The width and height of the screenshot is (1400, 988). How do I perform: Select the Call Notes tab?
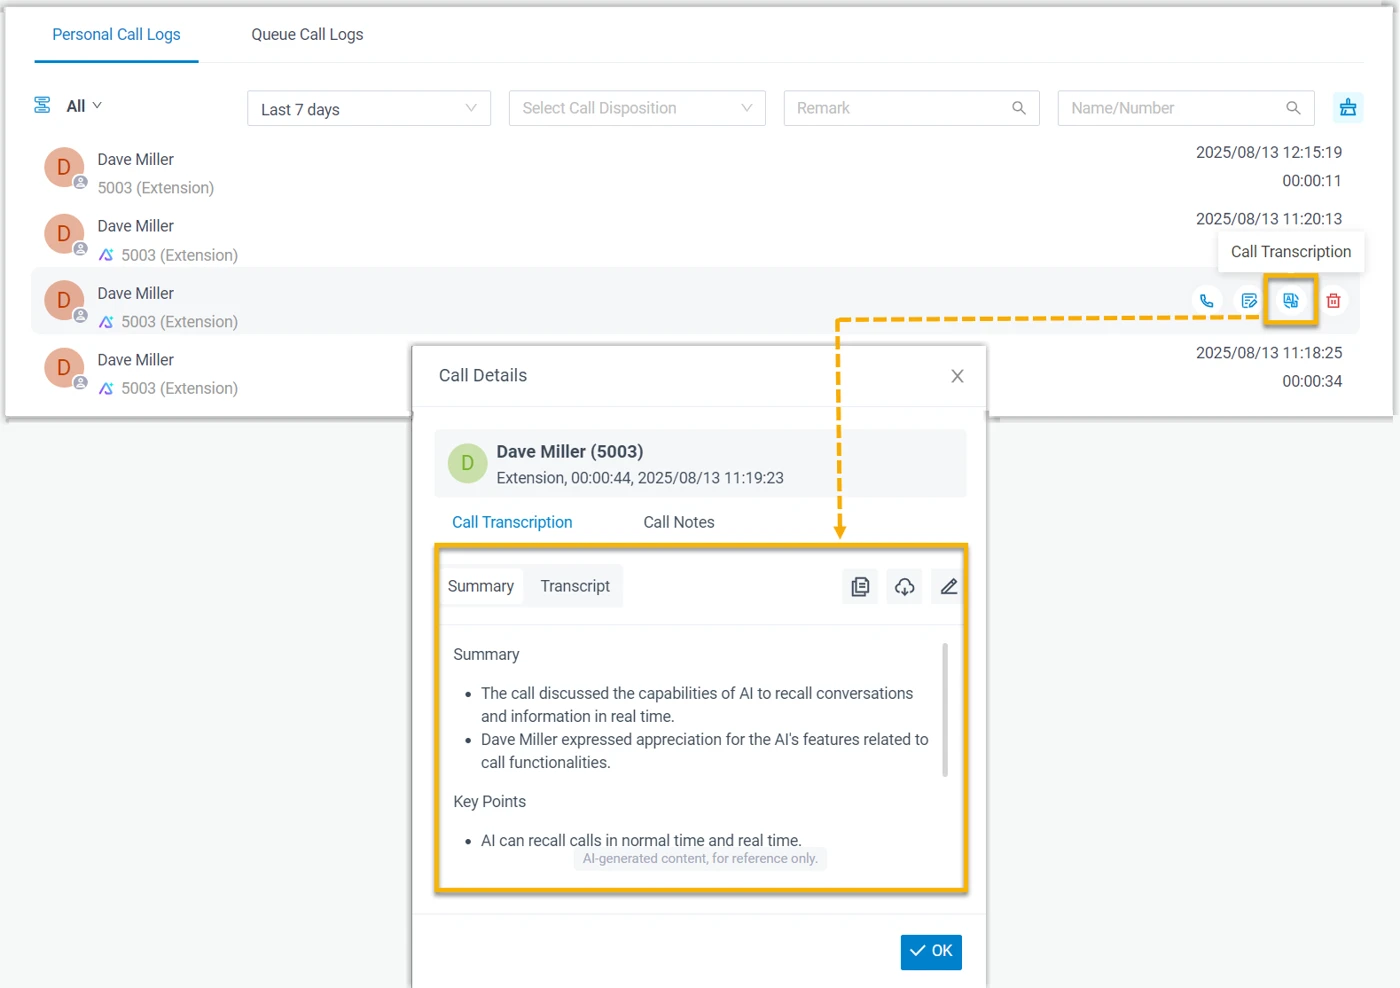(x=679, y=522)
